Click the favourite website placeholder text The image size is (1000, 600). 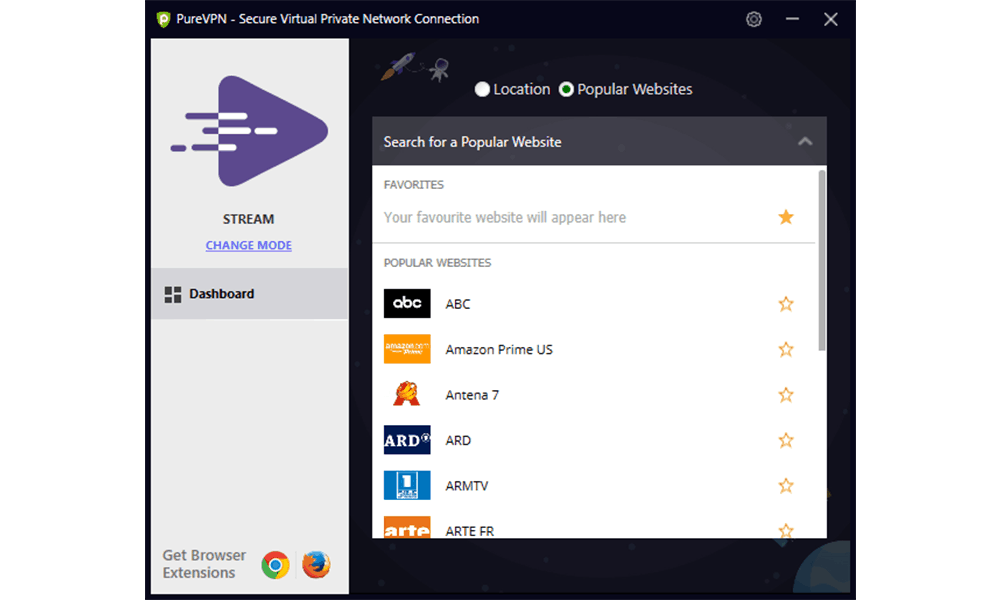(505, 217)
